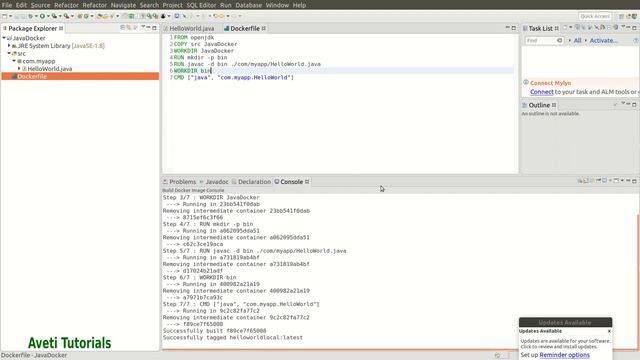640x360 pixels.
Task: Click the Search toolbar icon
Action: pos(111,16)
